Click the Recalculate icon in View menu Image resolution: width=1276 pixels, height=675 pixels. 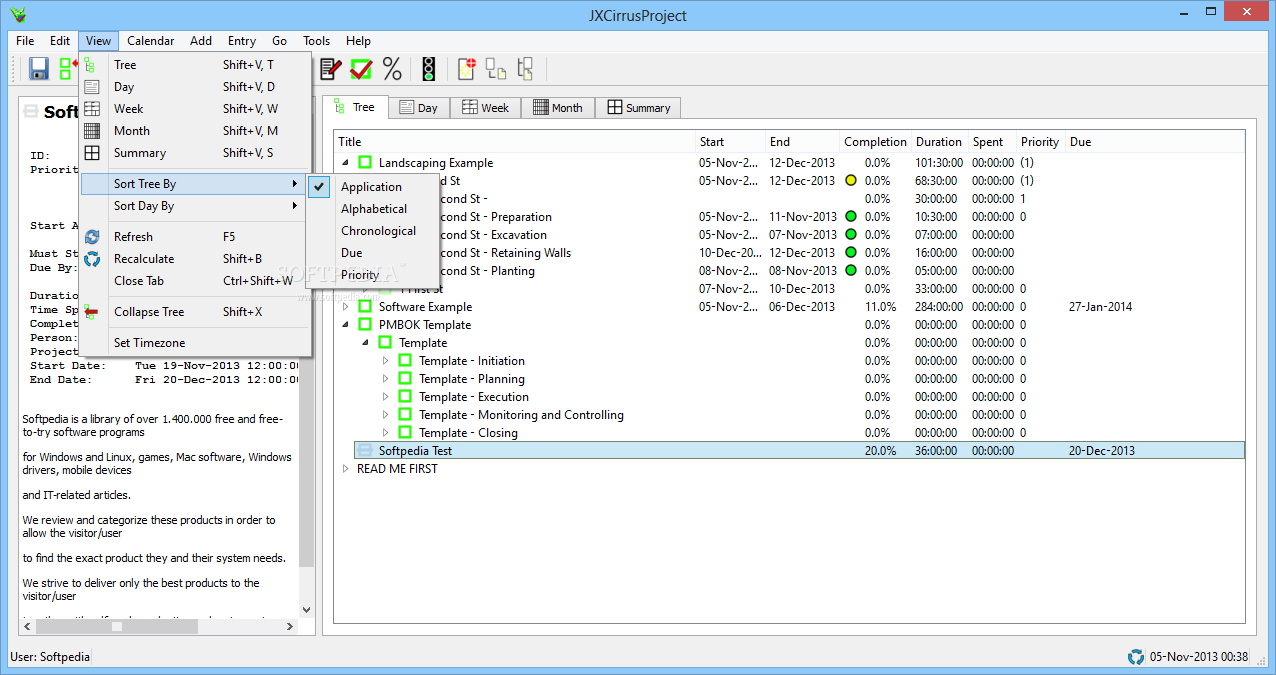click(x=92, y=259)
